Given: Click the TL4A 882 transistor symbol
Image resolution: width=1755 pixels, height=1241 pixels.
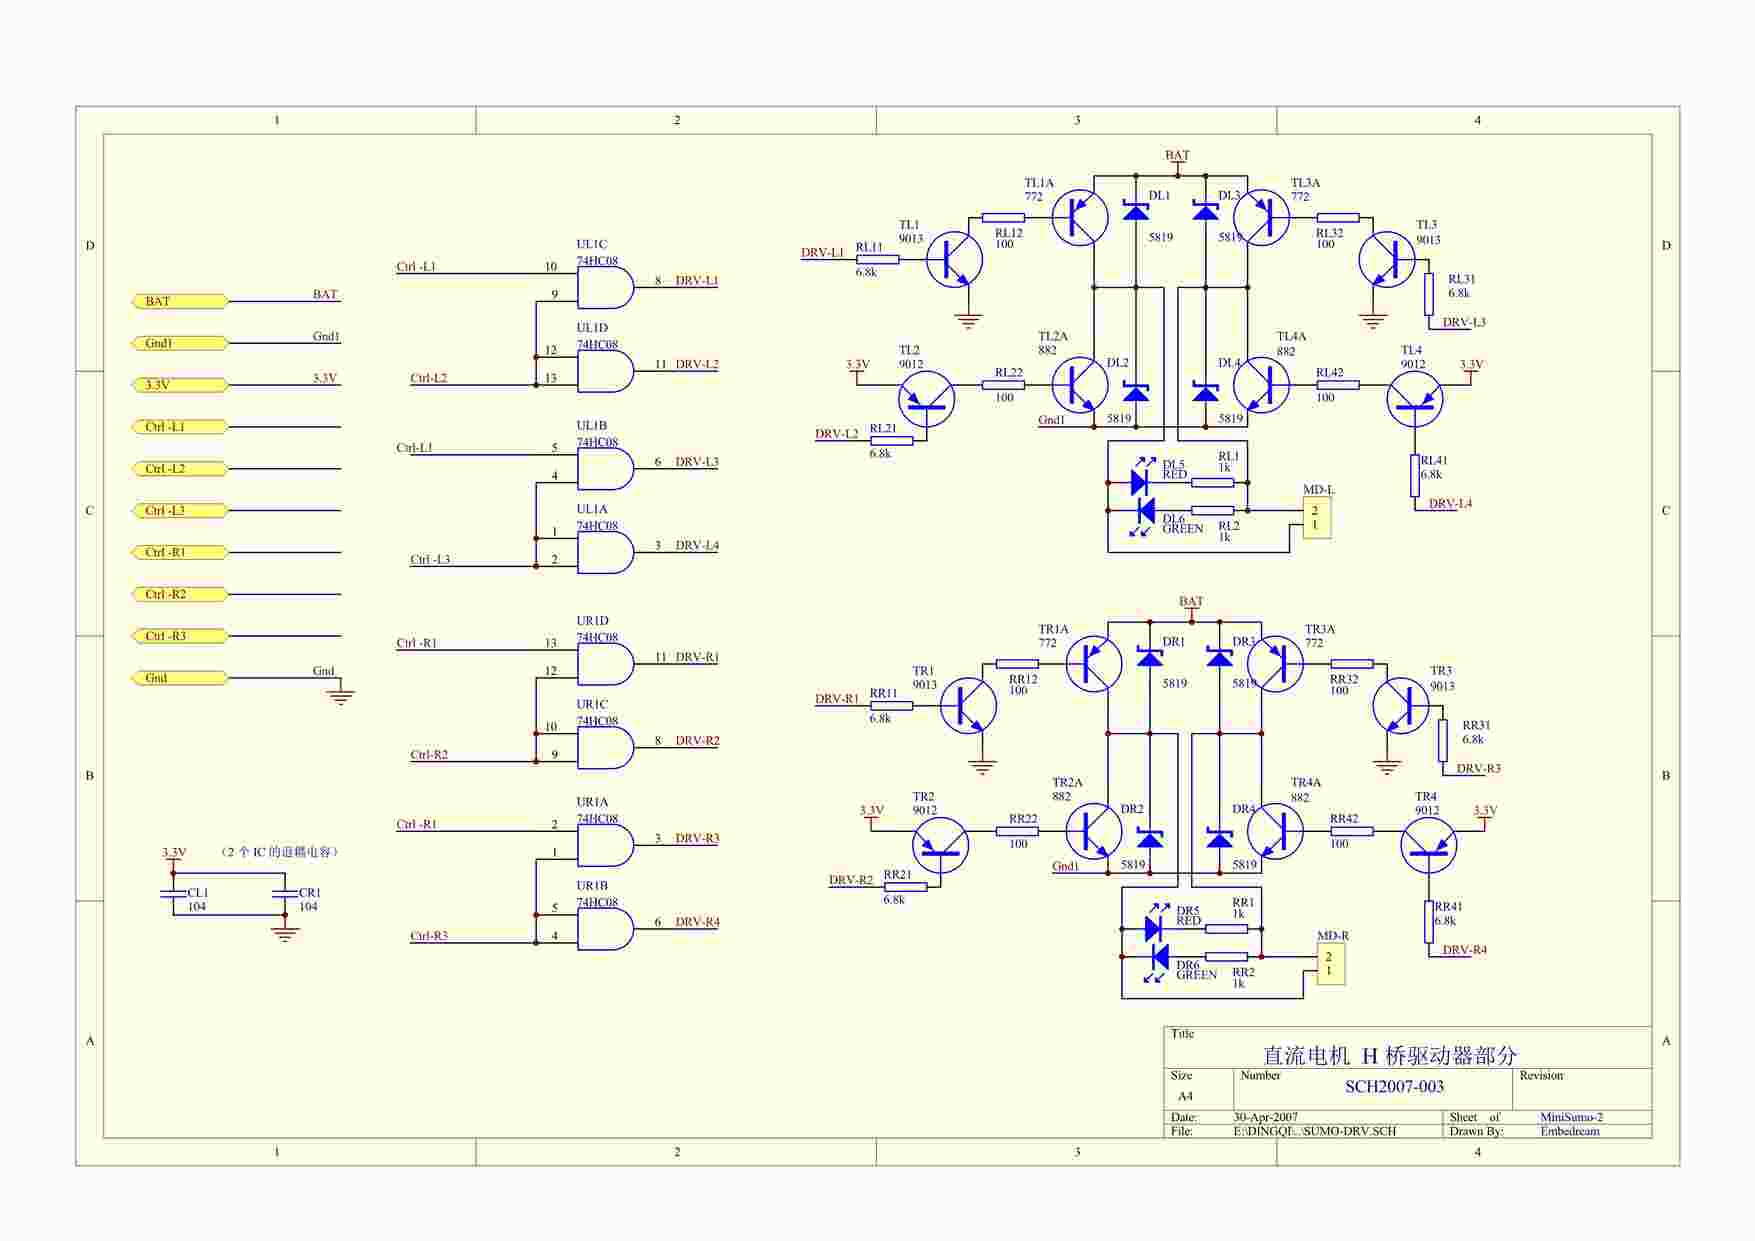Looking at the screenshot, I should click(1262, 385).
